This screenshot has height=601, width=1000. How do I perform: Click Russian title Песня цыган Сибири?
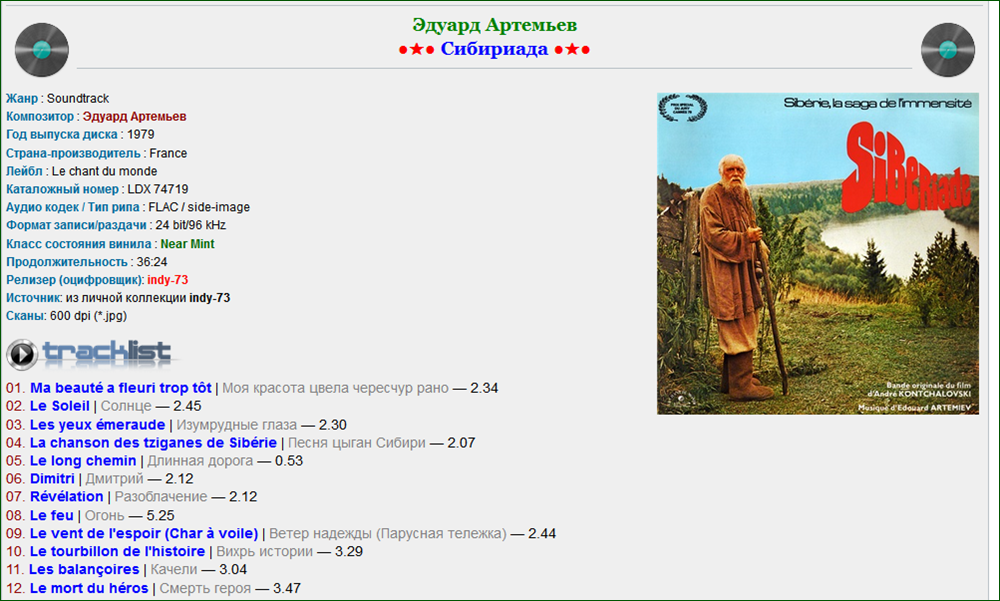click(x=357, y=443)
